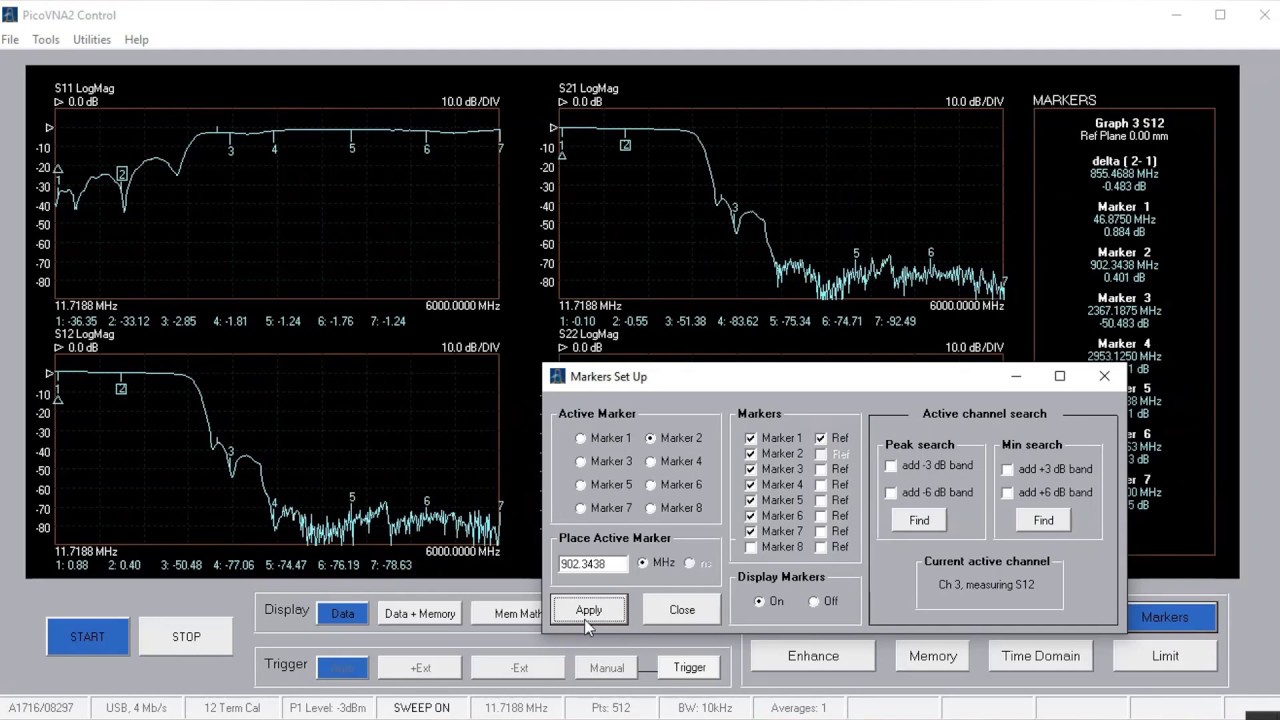Click 12 Term Cal status entry
Screen dimensions: 1280x720
232,708
